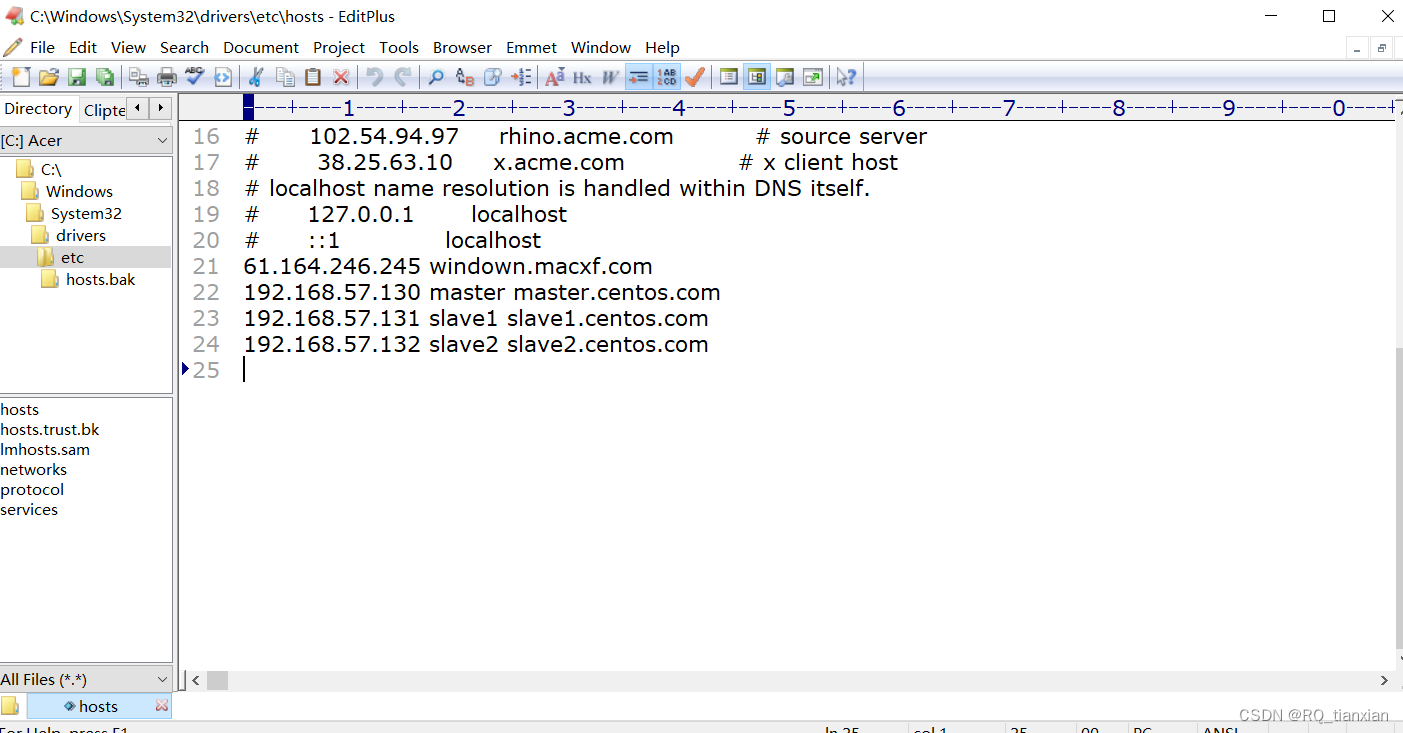Select the drivers folder in tree
The image size is (1403, 733).
click(x=81, y=236)
